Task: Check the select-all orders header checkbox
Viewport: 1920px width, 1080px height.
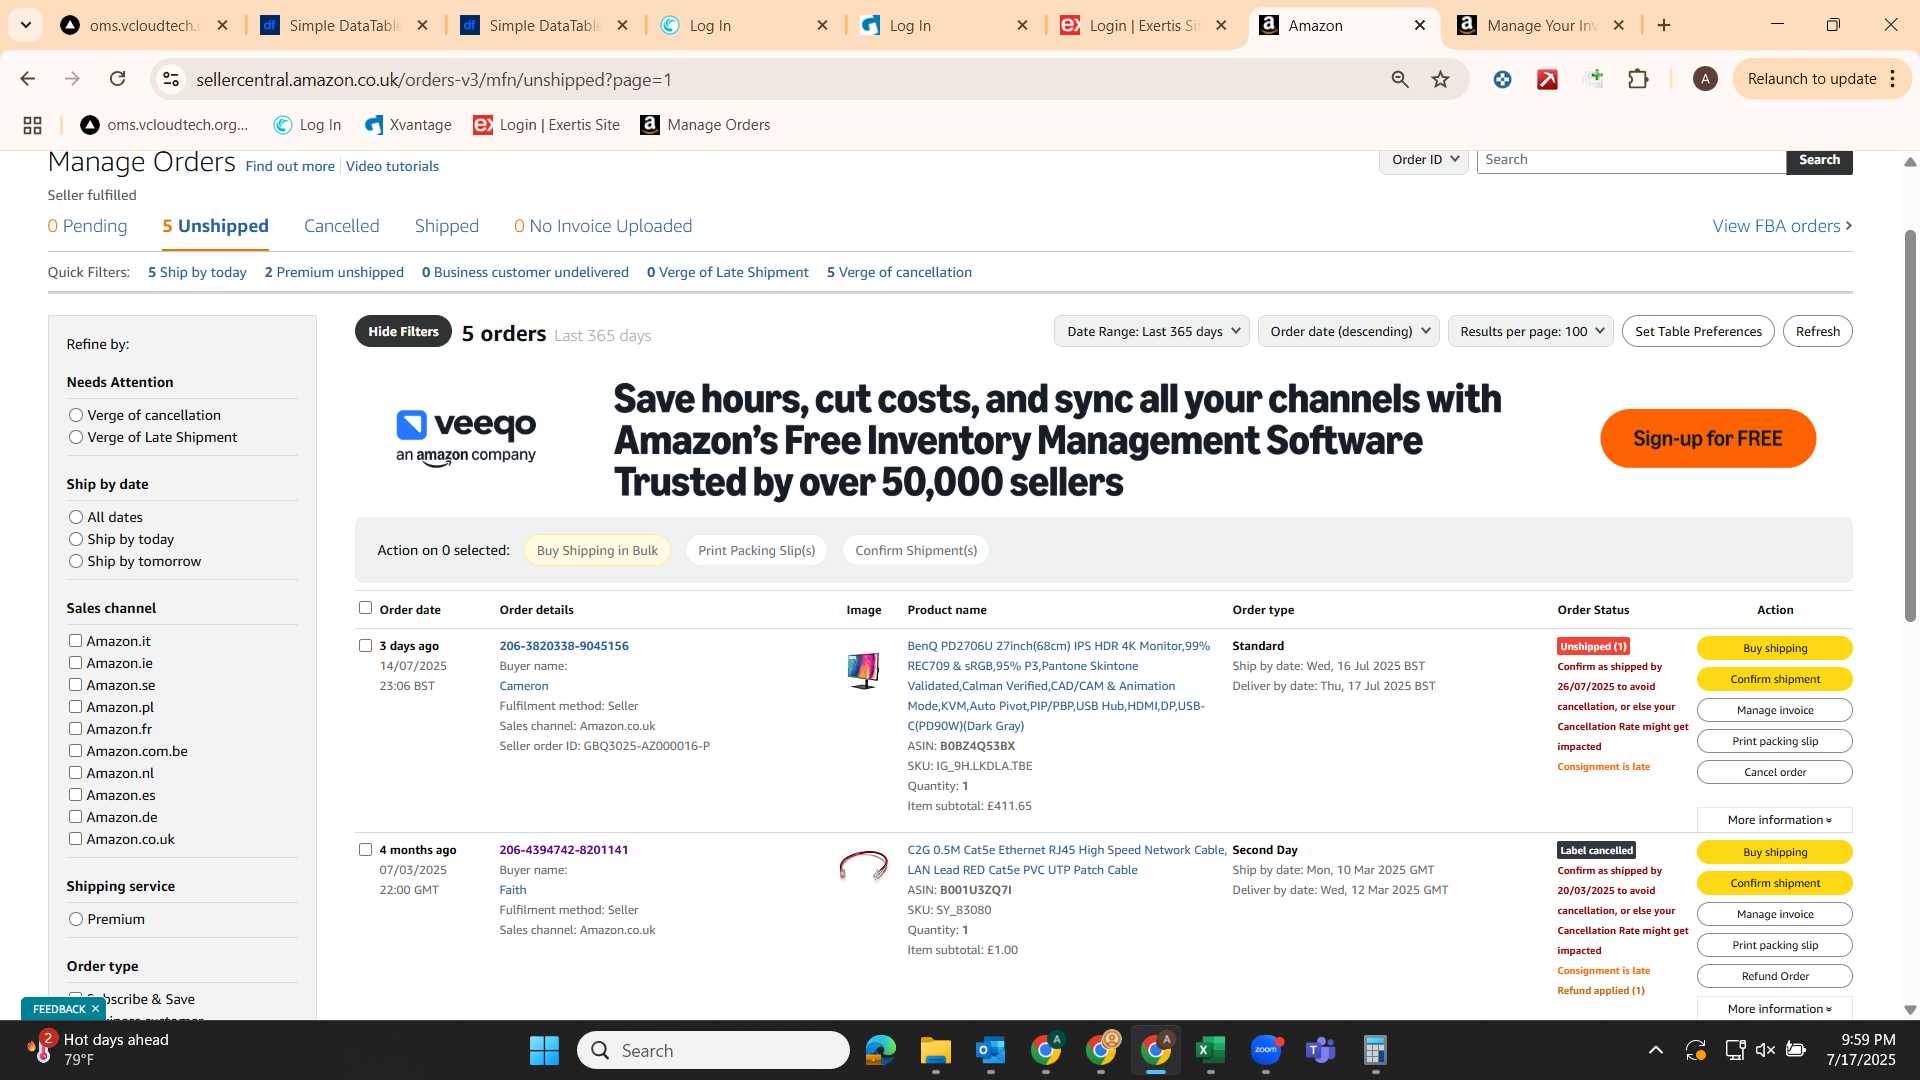Action: click(x=365, y=608)
